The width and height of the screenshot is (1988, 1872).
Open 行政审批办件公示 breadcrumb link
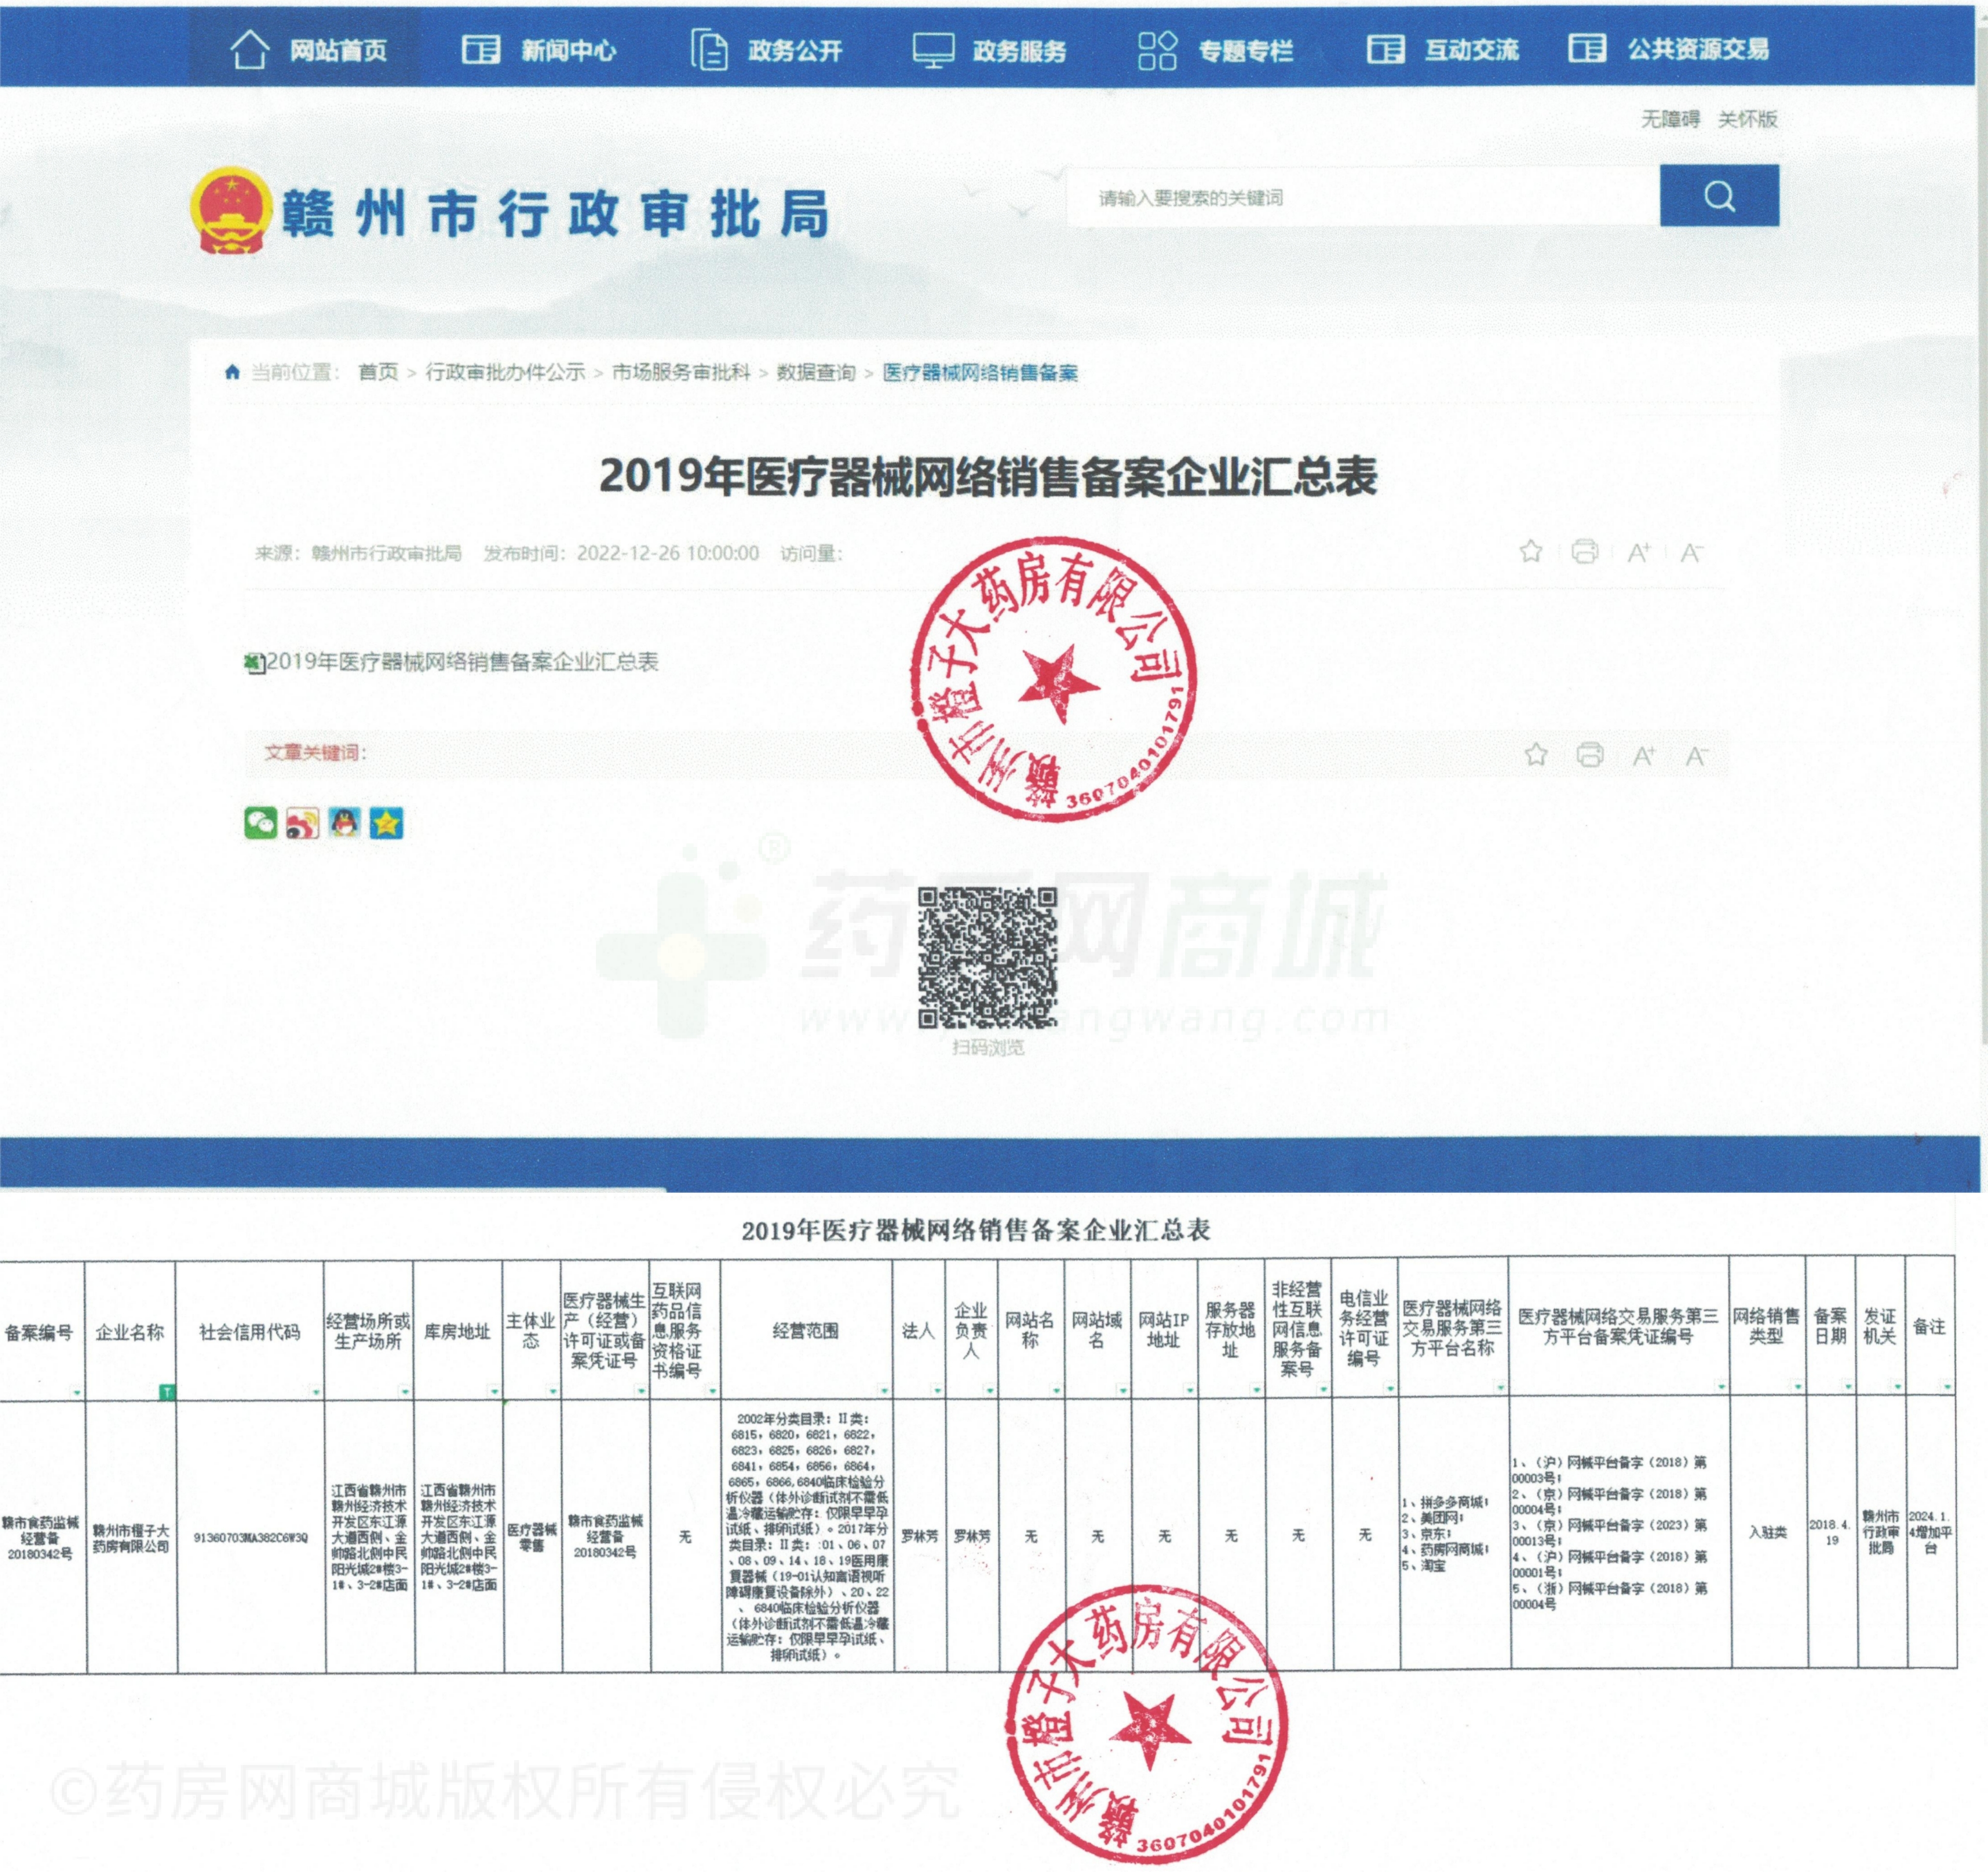click(505, 372)
